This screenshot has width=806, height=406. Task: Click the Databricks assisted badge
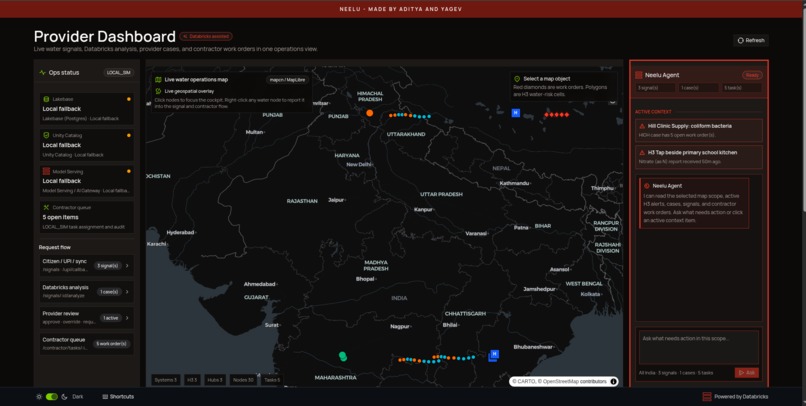pyautogui.click(x=206, y=36)
